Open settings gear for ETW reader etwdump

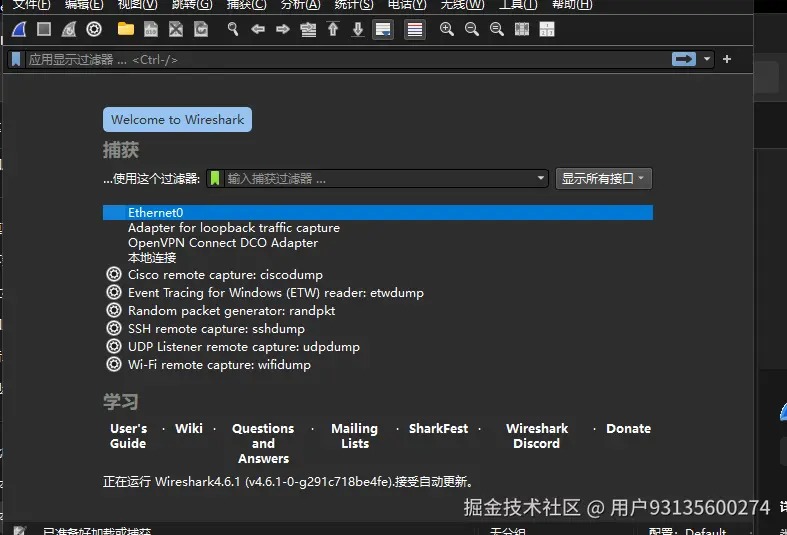click(x=114, y=292)
